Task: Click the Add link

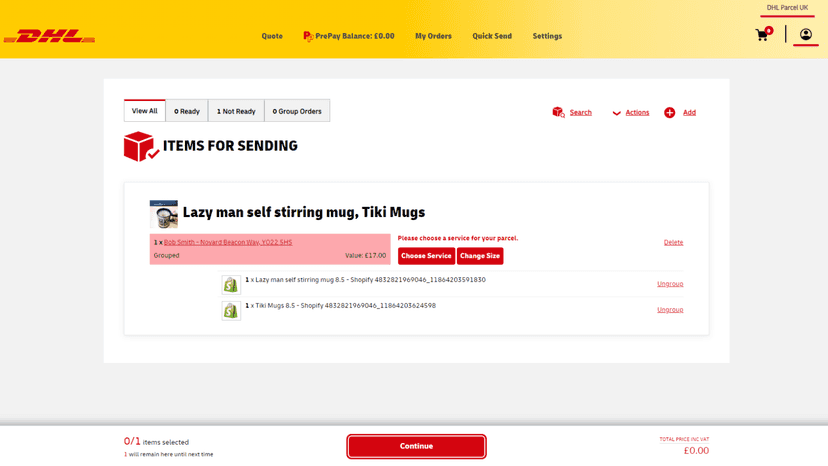Action: tap(689, 113)
